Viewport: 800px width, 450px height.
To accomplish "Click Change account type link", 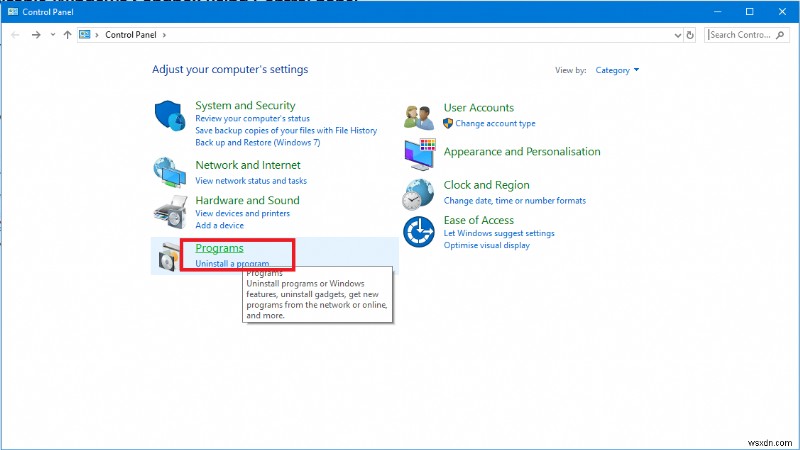I will (x=495, y=123).
